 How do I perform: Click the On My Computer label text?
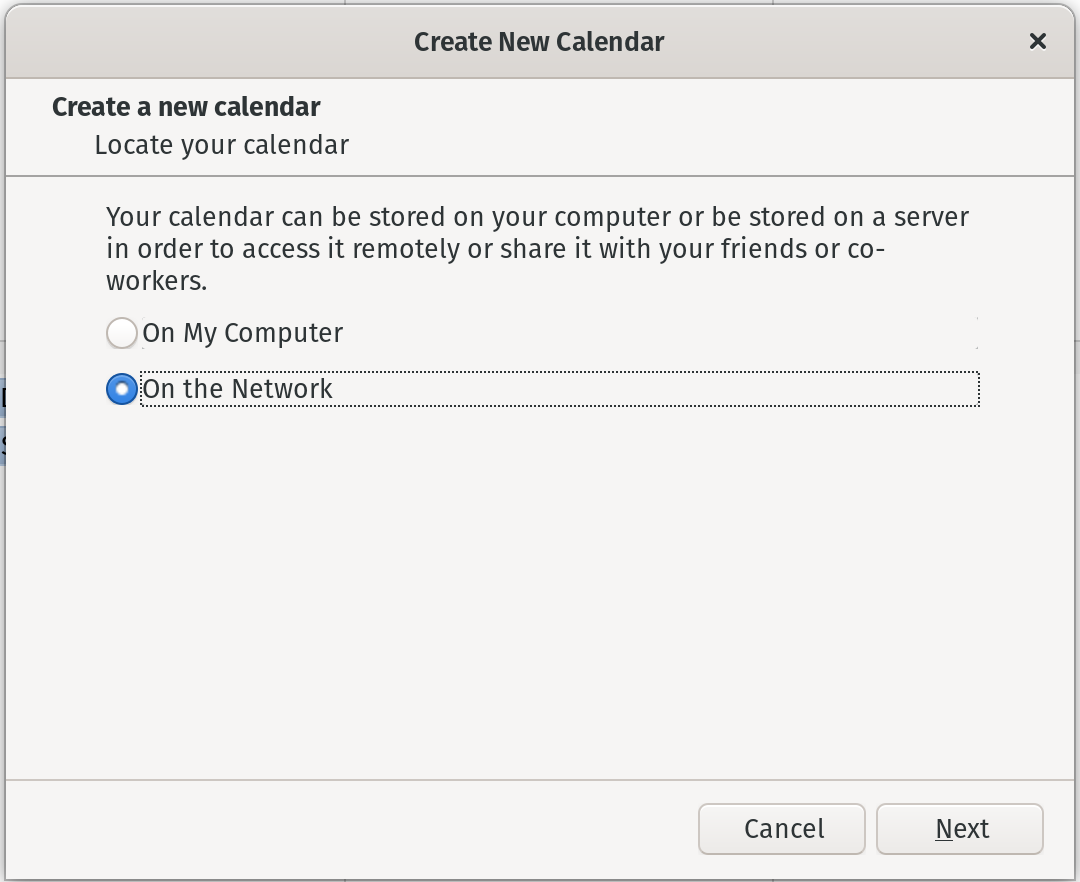[244, 333]
